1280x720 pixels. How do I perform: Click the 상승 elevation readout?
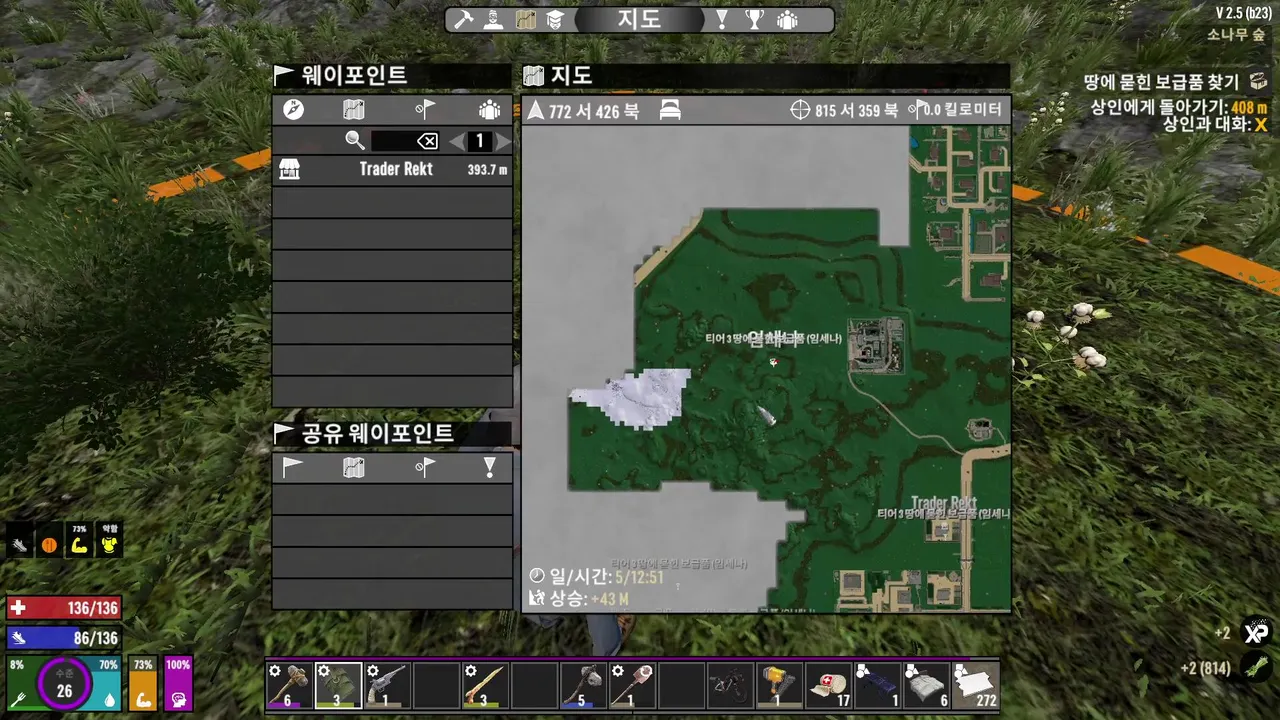(x=579, y=599)
